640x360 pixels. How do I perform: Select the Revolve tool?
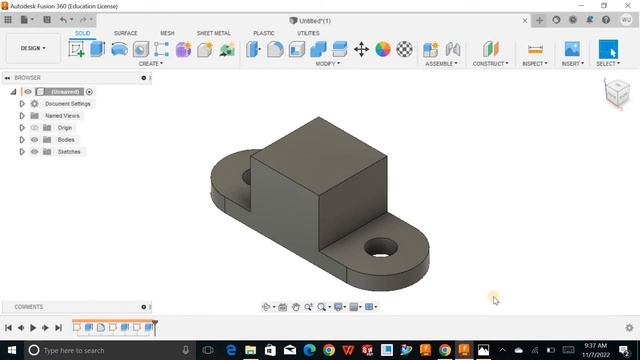[x=119, y=49]
